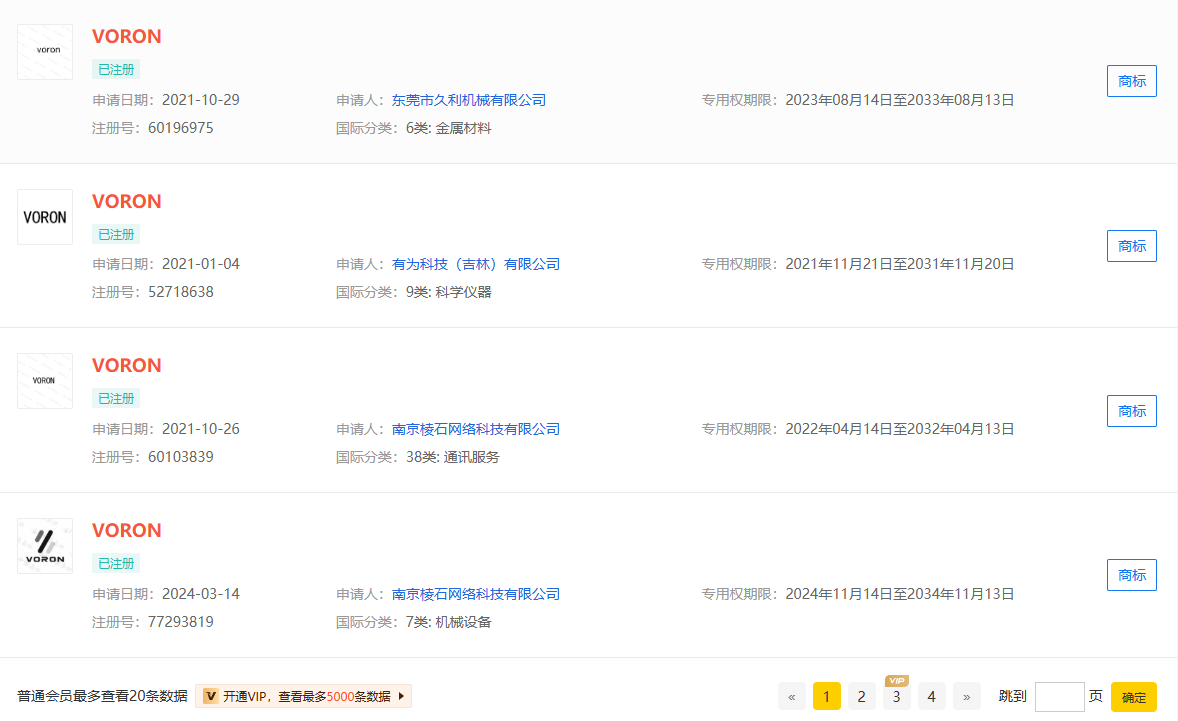Open 南京棱石网络科技有限公司 link in class 7 entry
This screenshot has width=1178, height=721.
475,594
